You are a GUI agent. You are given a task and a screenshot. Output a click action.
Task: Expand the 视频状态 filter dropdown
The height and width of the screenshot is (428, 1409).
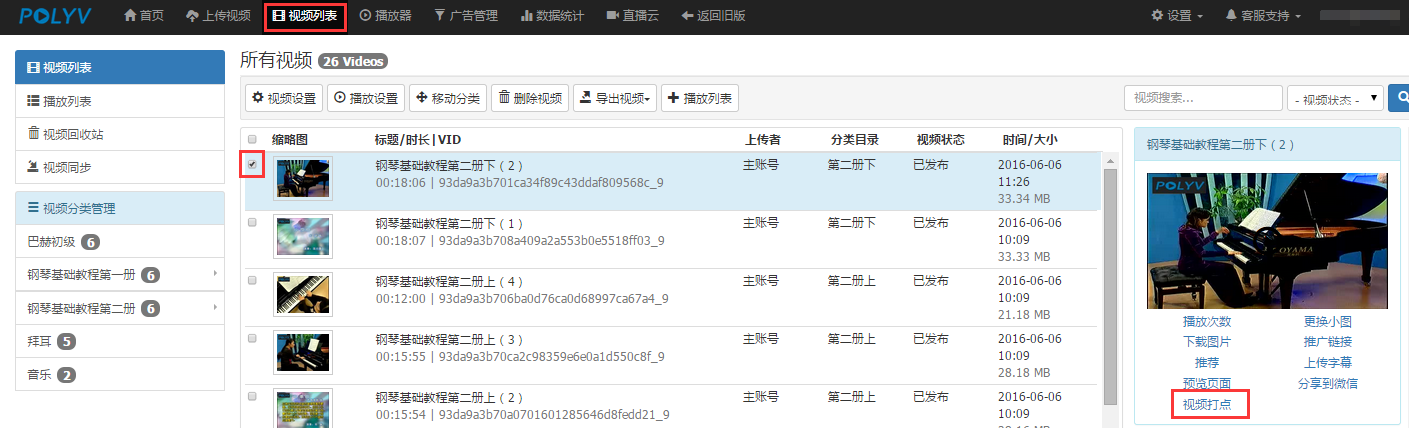tap(1336, 99)
